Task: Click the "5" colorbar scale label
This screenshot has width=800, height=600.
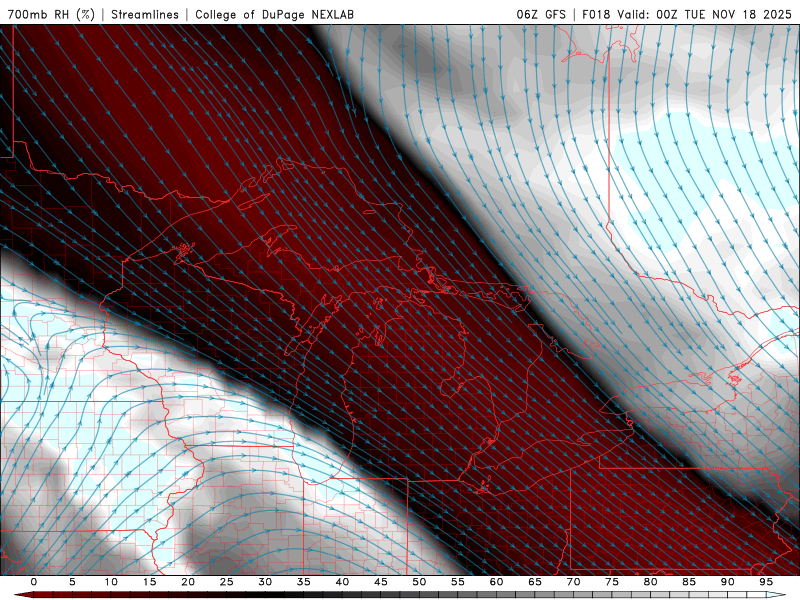Action: (72, 582)
